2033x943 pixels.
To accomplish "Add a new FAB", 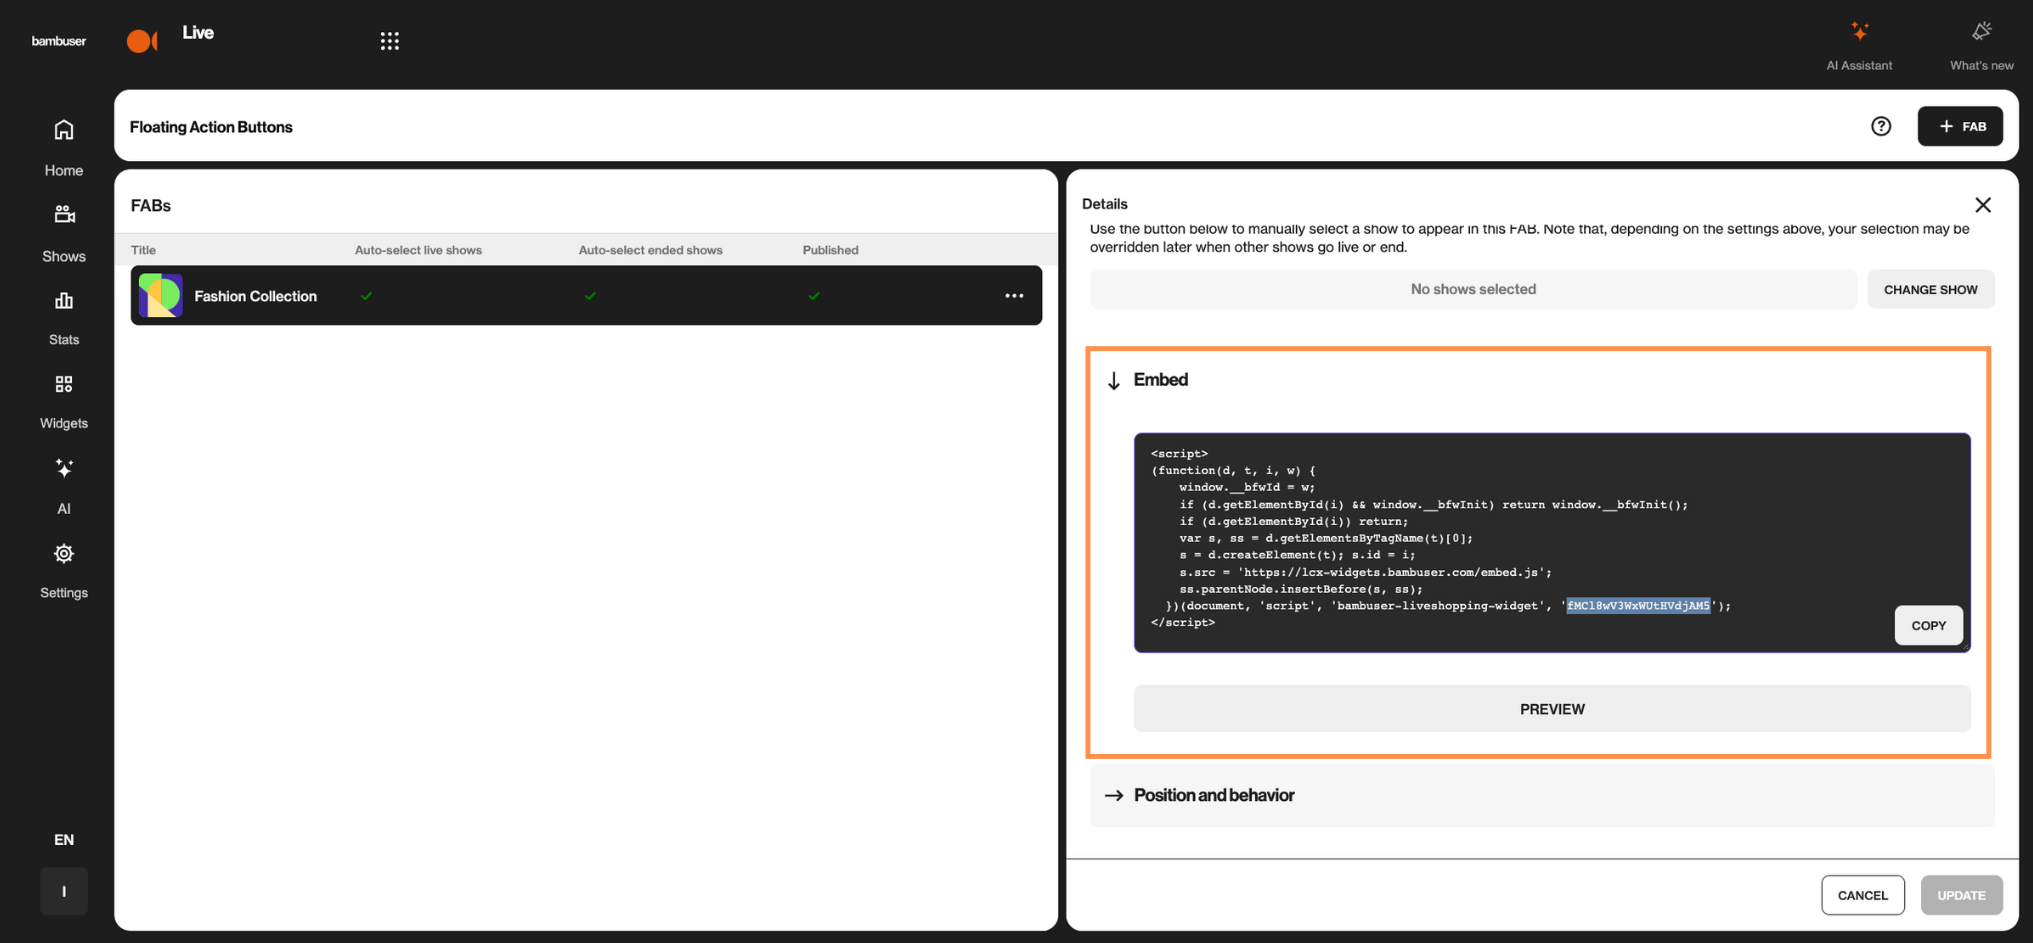I will coord(1960,126).
